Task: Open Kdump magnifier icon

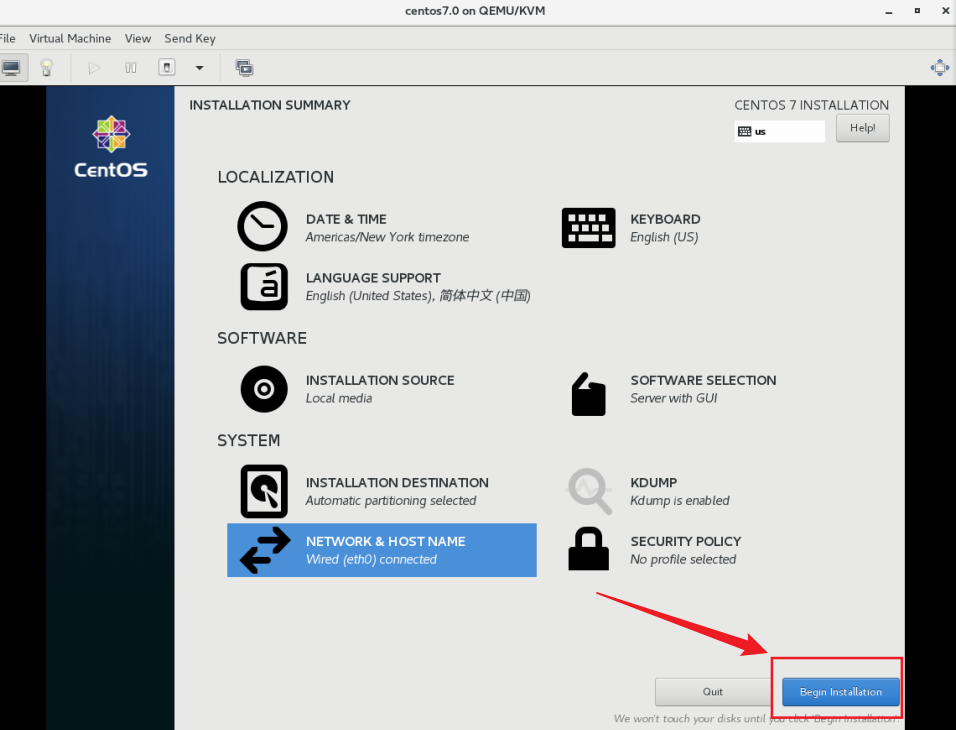Action: 589,491
